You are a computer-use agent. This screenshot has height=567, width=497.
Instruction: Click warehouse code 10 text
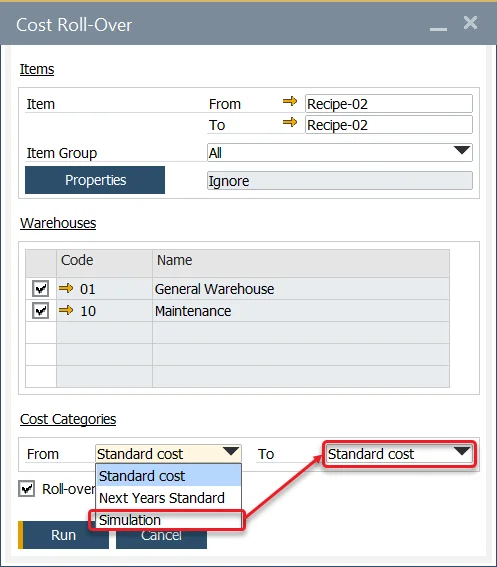point(88,311)
